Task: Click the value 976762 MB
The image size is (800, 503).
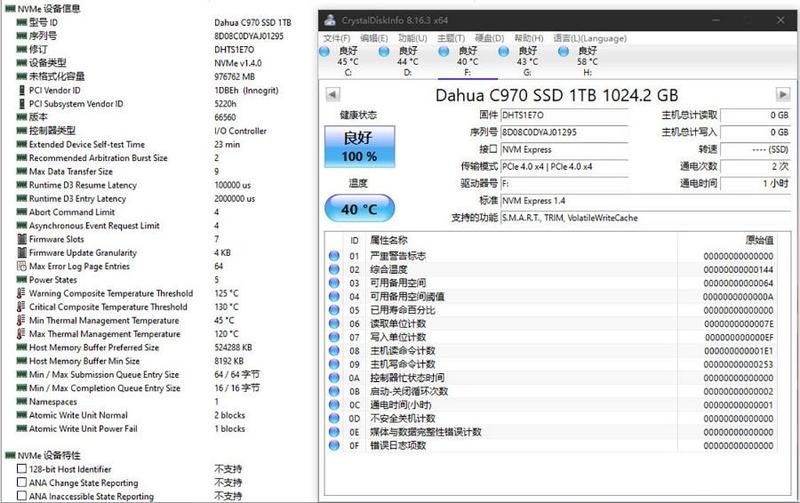Action: (235, 77)
